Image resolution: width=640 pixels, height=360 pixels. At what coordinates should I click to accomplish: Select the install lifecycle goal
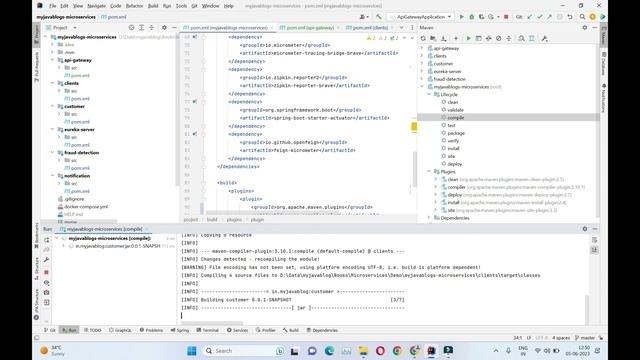pos(453,149)
